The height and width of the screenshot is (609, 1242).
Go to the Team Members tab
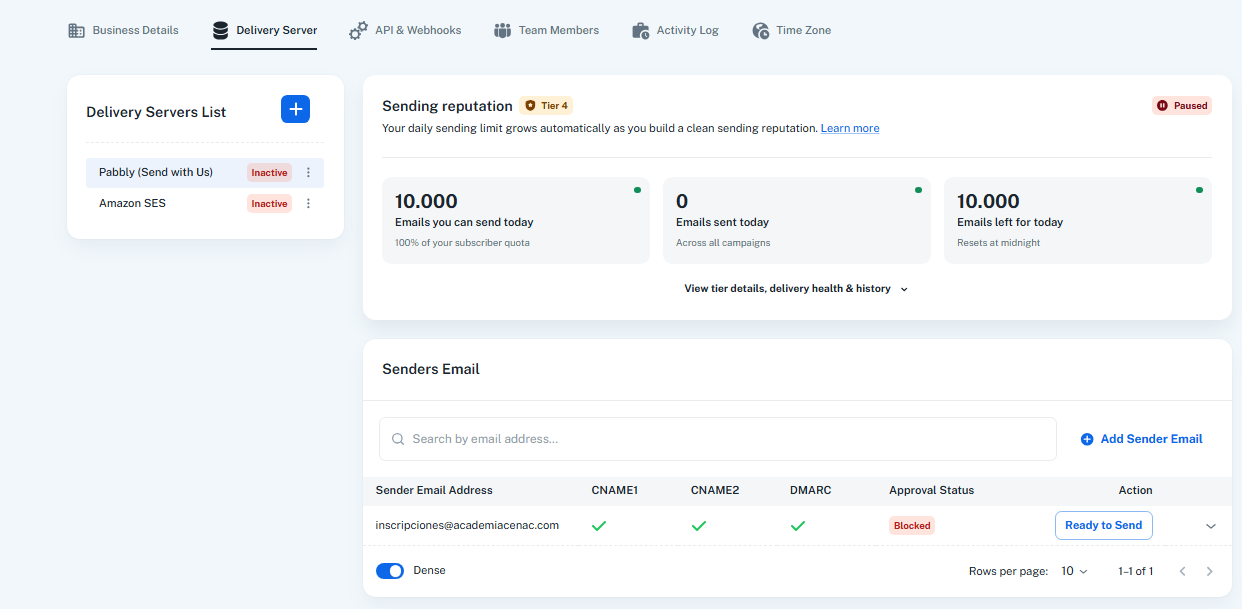546,30
